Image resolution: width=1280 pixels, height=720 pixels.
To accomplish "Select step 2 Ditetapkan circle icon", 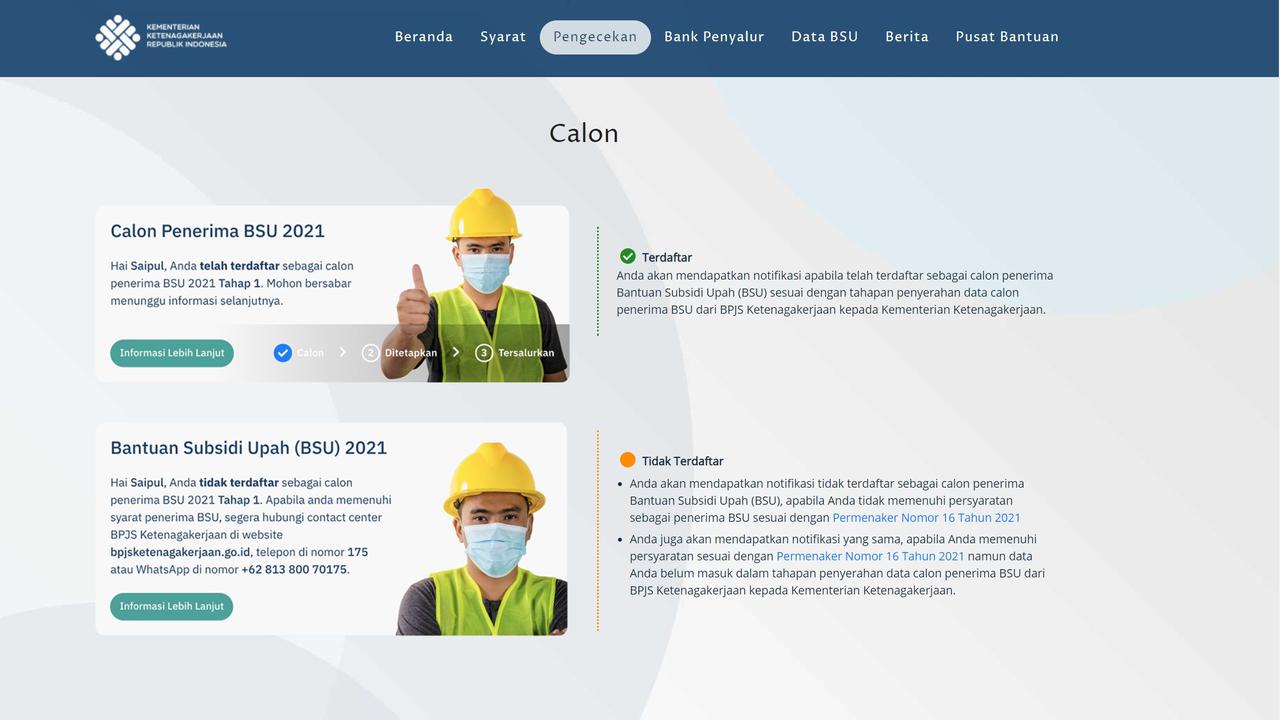I will [x=371, y=352].
